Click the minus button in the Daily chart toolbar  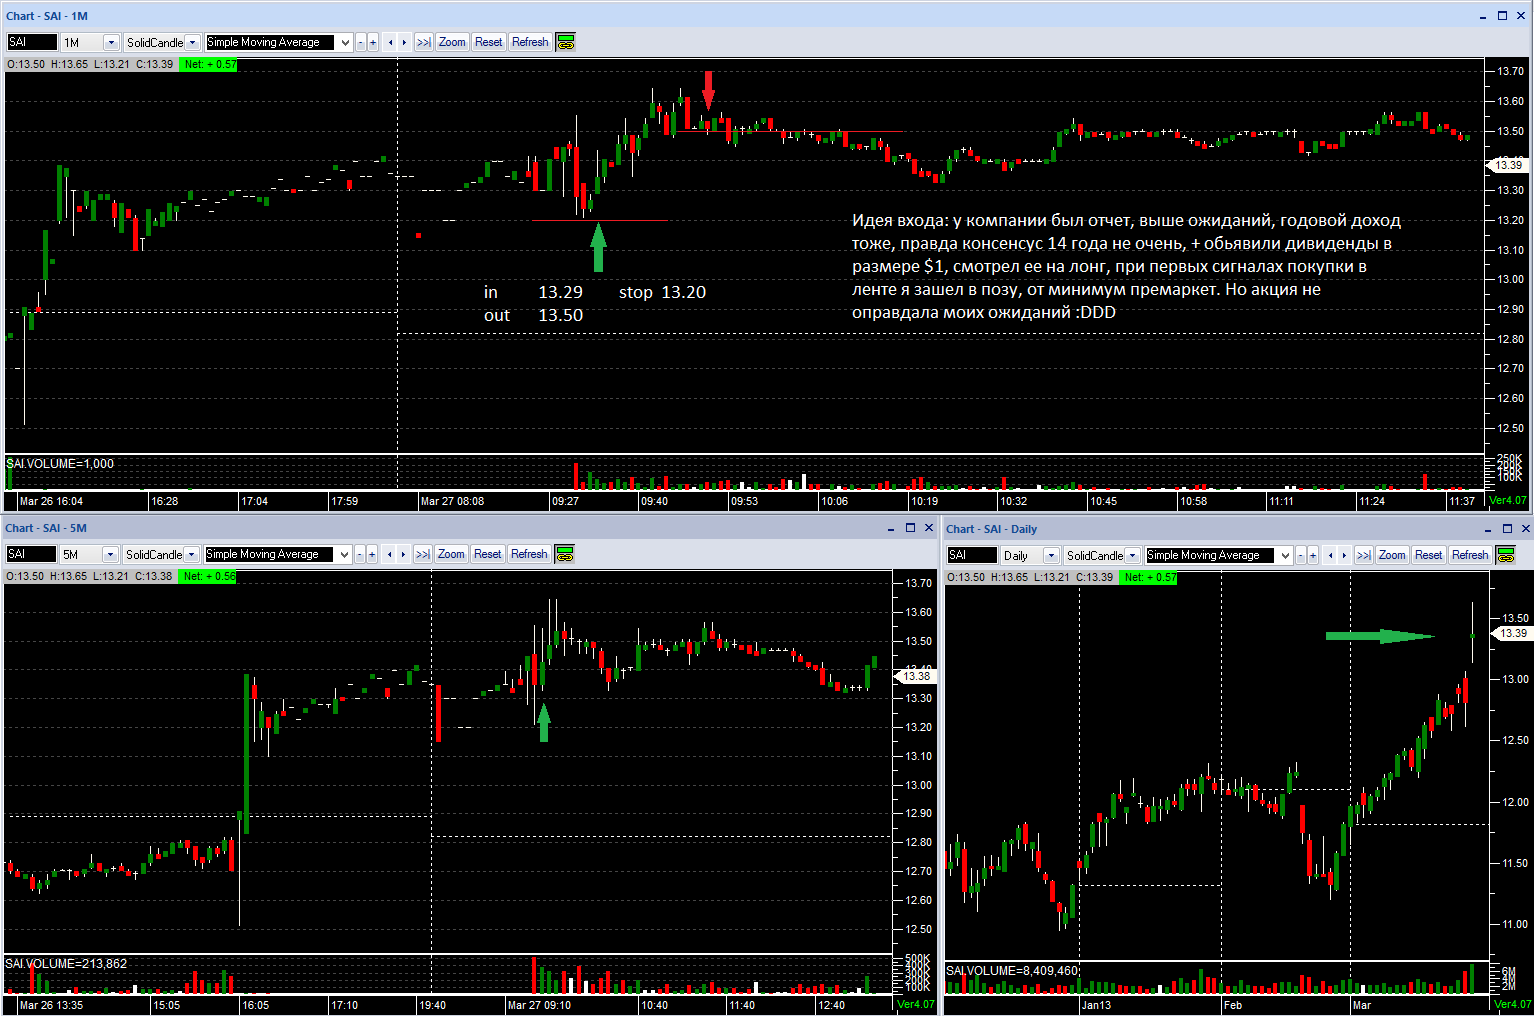click(x=1301, y=555)
